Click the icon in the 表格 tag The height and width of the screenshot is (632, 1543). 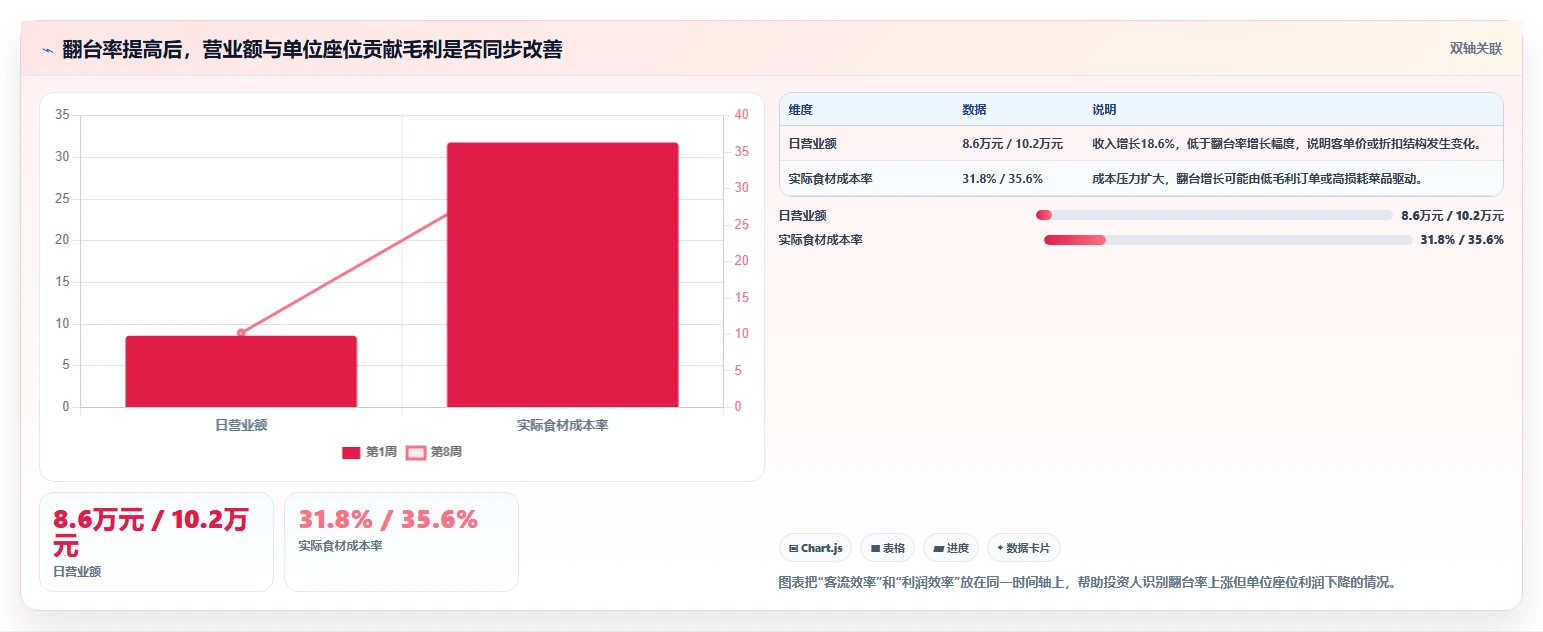[x=875, y=548]
